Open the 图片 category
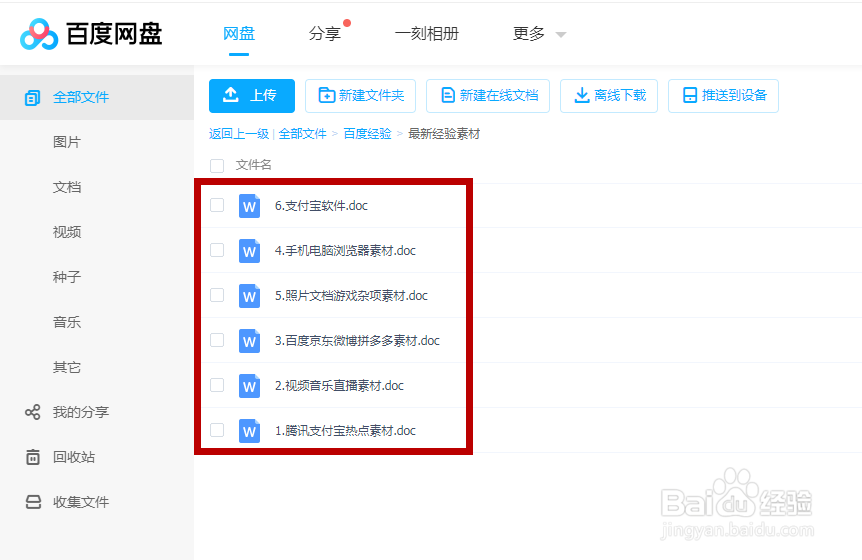The height and width of the screenshot is (560, 862). (x=67, y=142)
